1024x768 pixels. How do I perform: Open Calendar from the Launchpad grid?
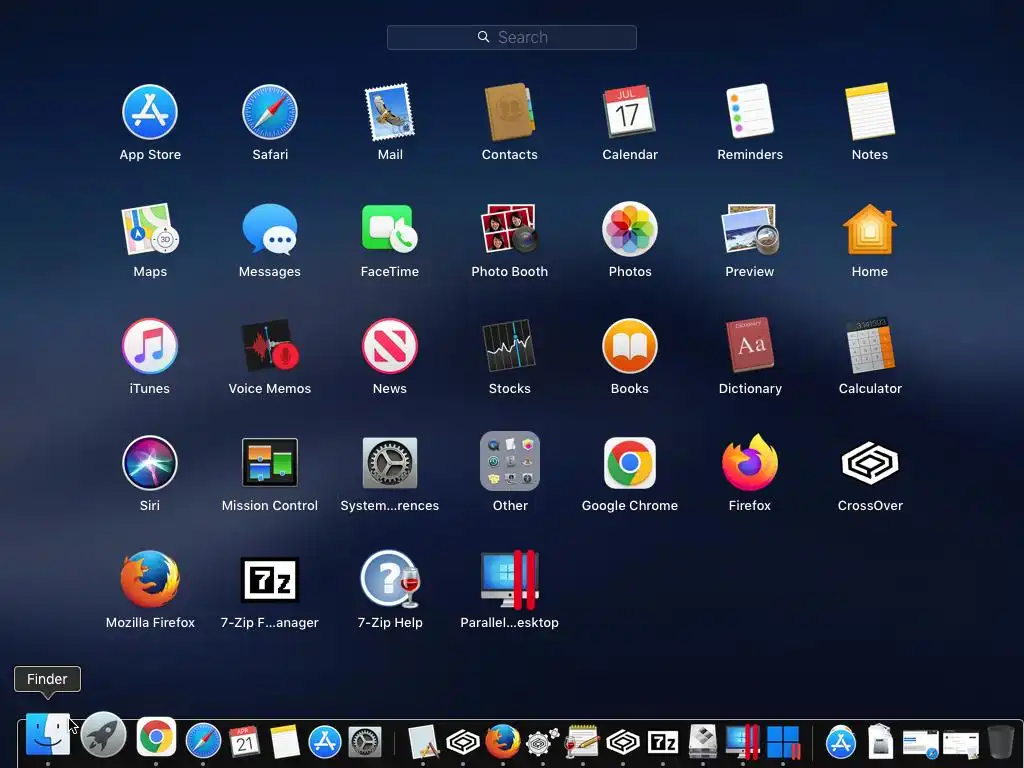click(x=630, y=112)
